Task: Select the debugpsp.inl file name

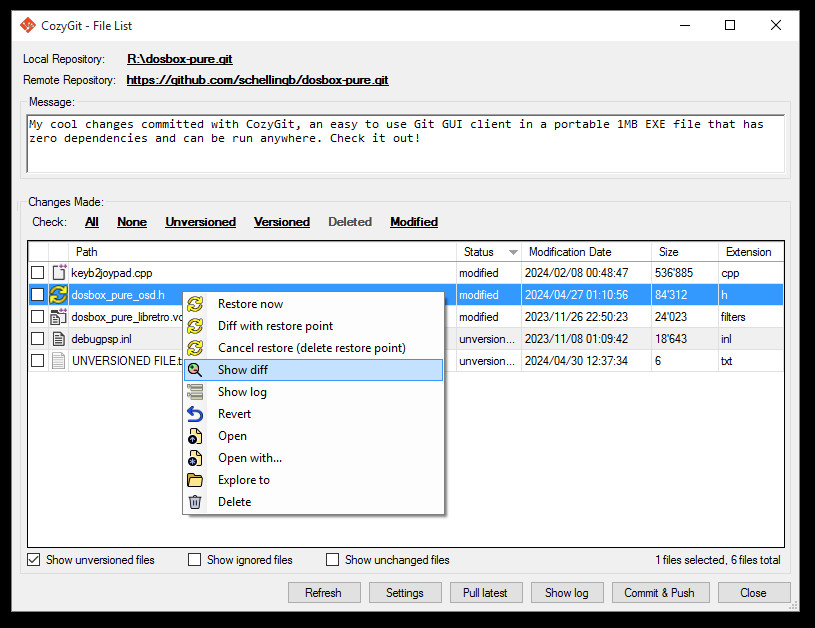Action: (101, 339)
